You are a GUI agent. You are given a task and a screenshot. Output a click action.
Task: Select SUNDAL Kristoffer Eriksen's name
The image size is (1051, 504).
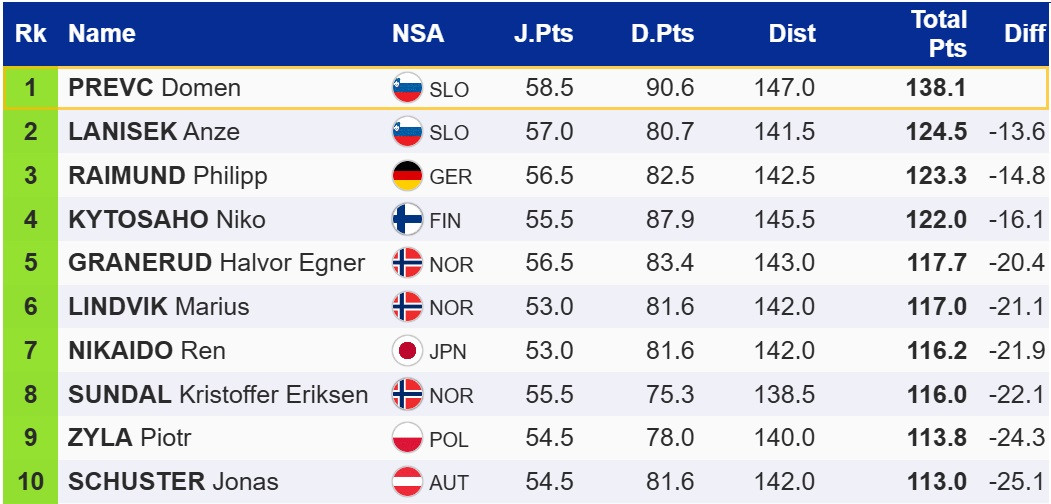coord(218,394)
